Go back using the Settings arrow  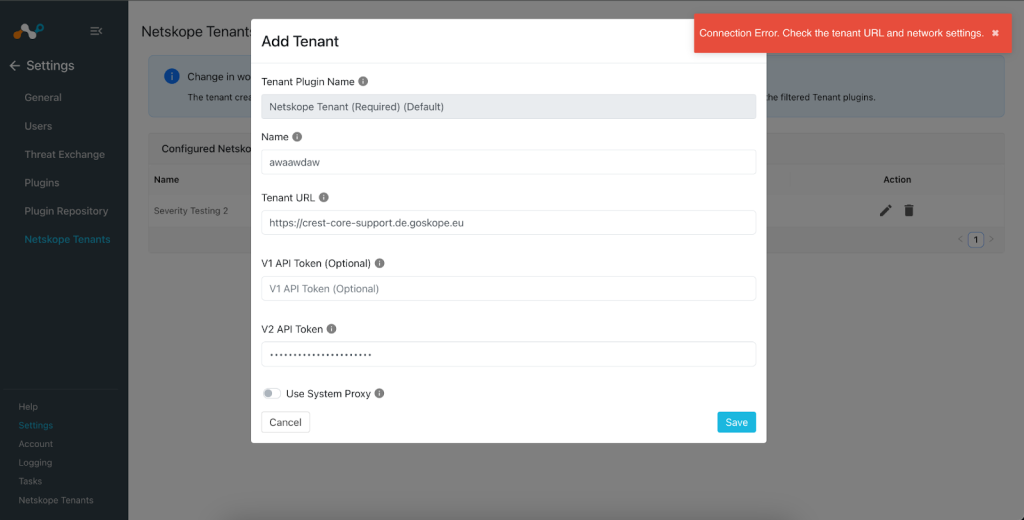[x=14, y=66]
